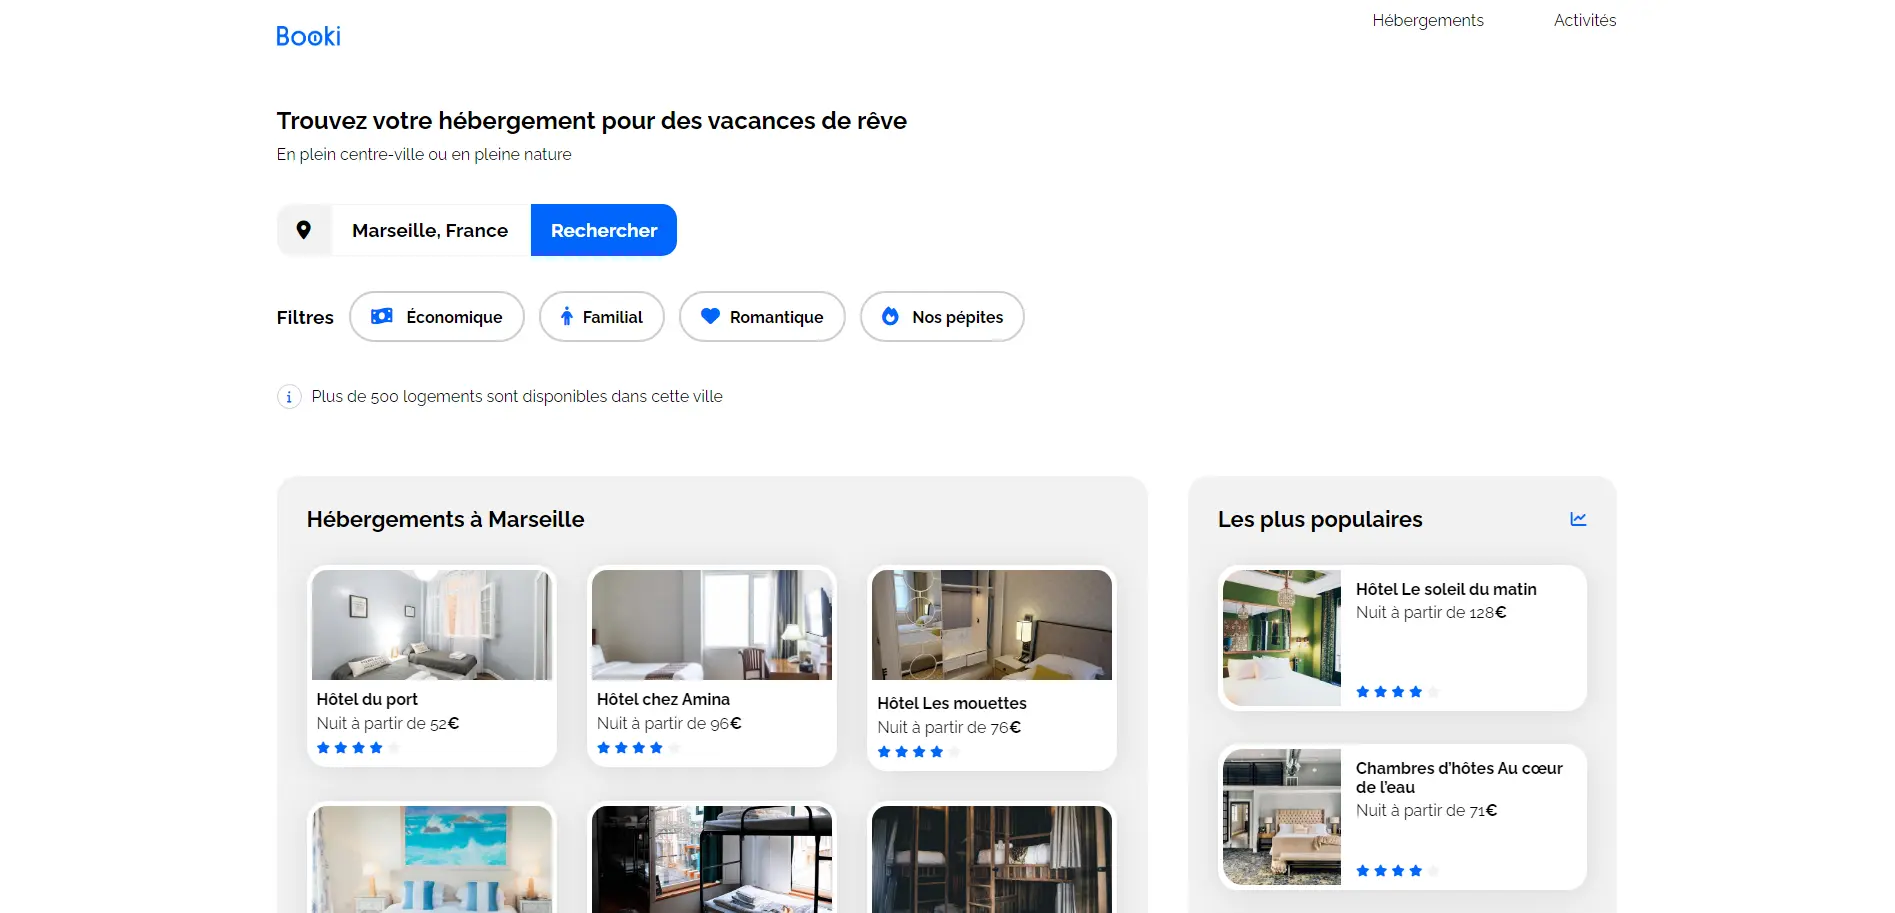Click 'Nuit à partir de 52€' text

[388, 723]
